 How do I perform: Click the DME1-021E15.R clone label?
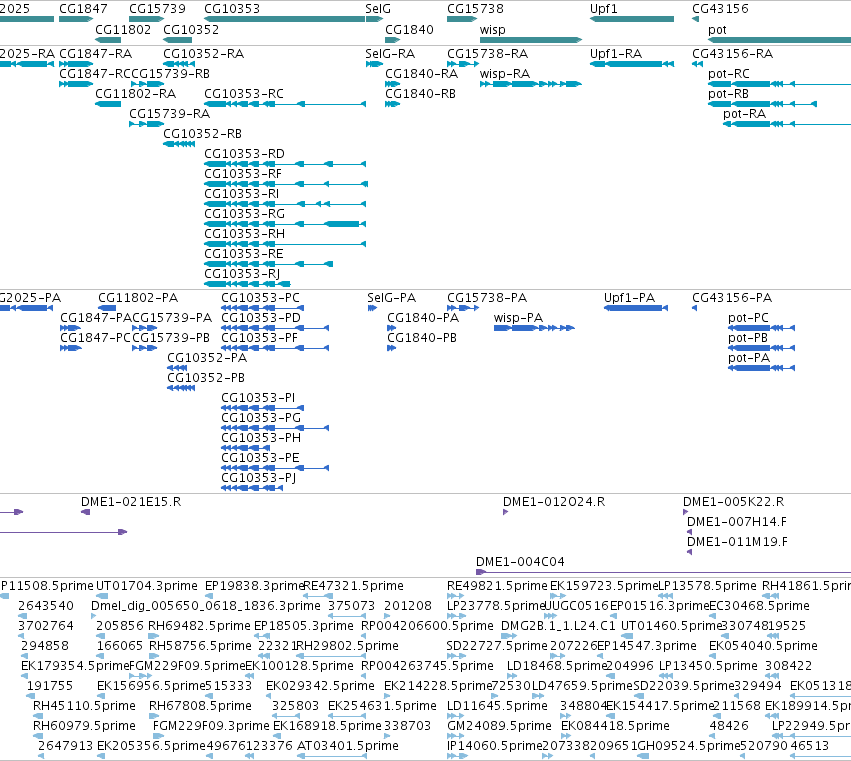click(x=131, y=502)
